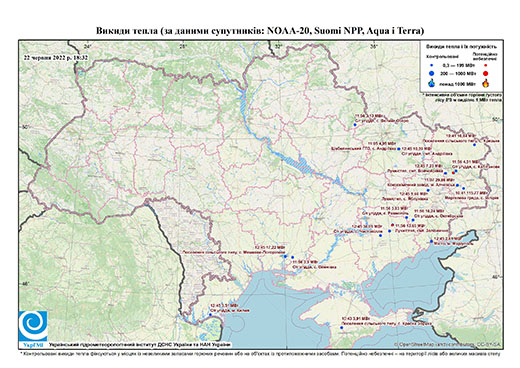Click the blue marker in Crimea

tap(341, 328)
